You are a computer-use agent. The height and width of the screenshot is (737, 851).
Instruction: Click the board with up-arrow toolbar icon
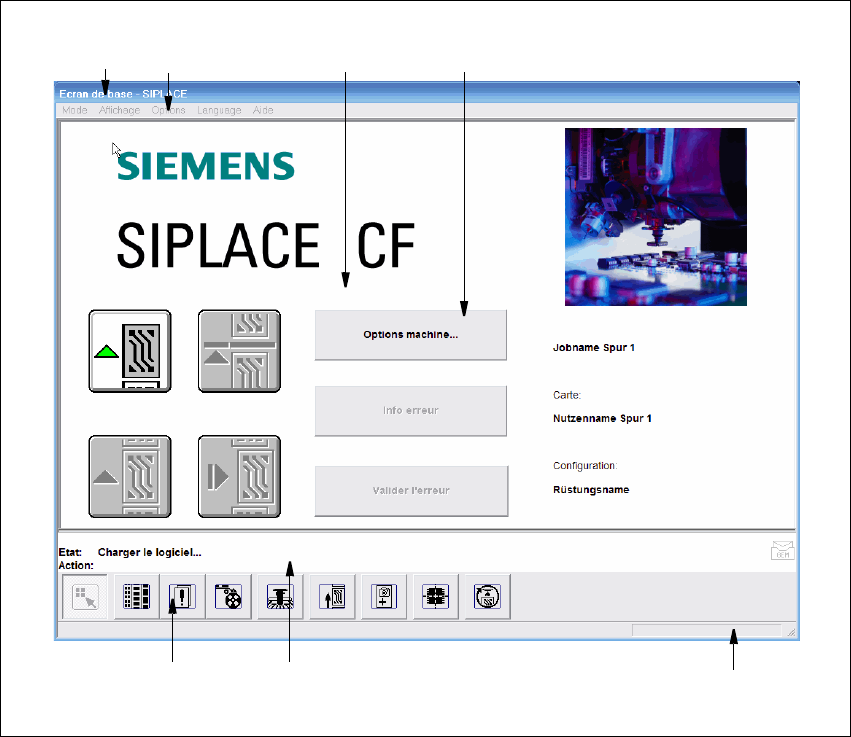pyautogui.click(x=332, y=597)
